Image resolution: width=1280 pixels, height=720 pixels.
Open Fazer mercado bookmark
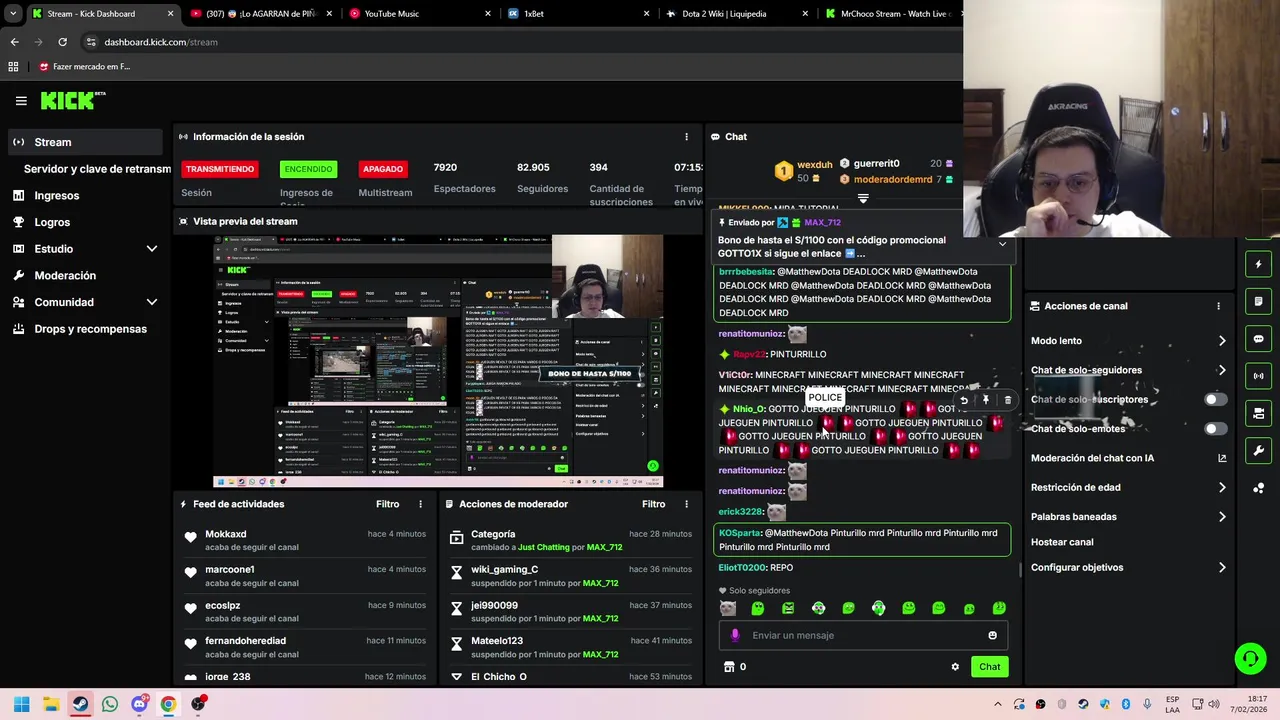click(85, 67)
